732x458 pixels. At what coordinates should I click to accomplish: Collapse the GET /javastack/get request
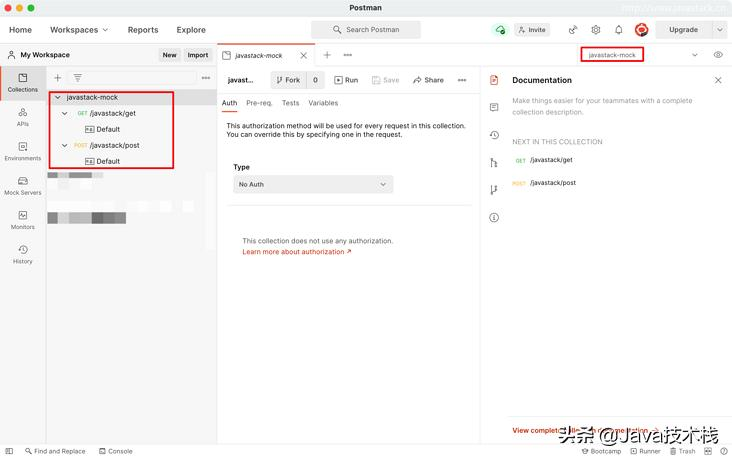coord(64,113)
